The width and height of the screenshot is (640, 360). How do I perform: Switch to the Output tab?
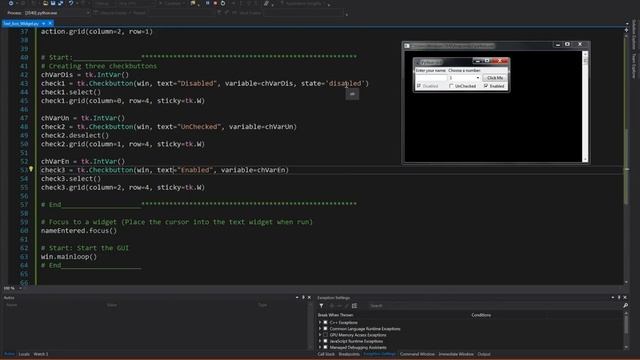click(484, 354)
